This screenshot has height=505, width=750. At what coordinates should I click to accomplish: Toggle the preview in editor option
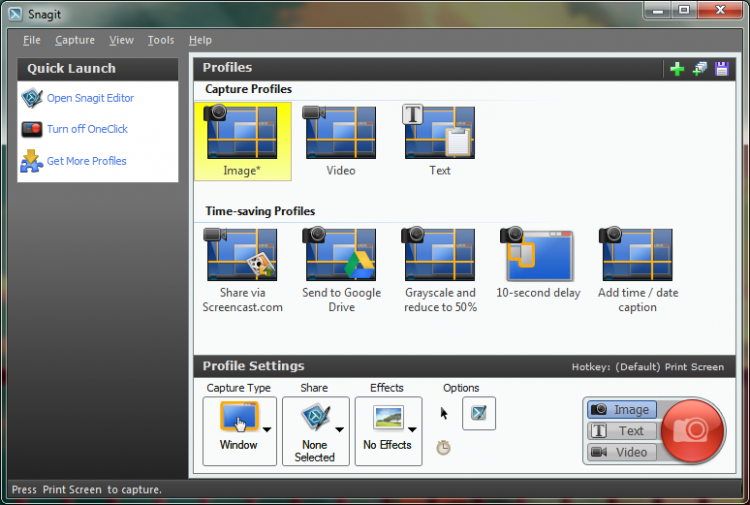pyautogui.click(x=479, y=413)
